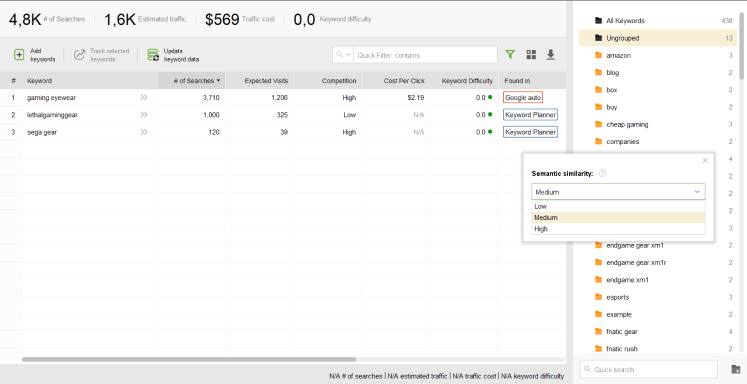This screenshot has height=384, width=747.
Task: Expand the arrows beside gaming eyewear
Action: (x=143, y=97)
